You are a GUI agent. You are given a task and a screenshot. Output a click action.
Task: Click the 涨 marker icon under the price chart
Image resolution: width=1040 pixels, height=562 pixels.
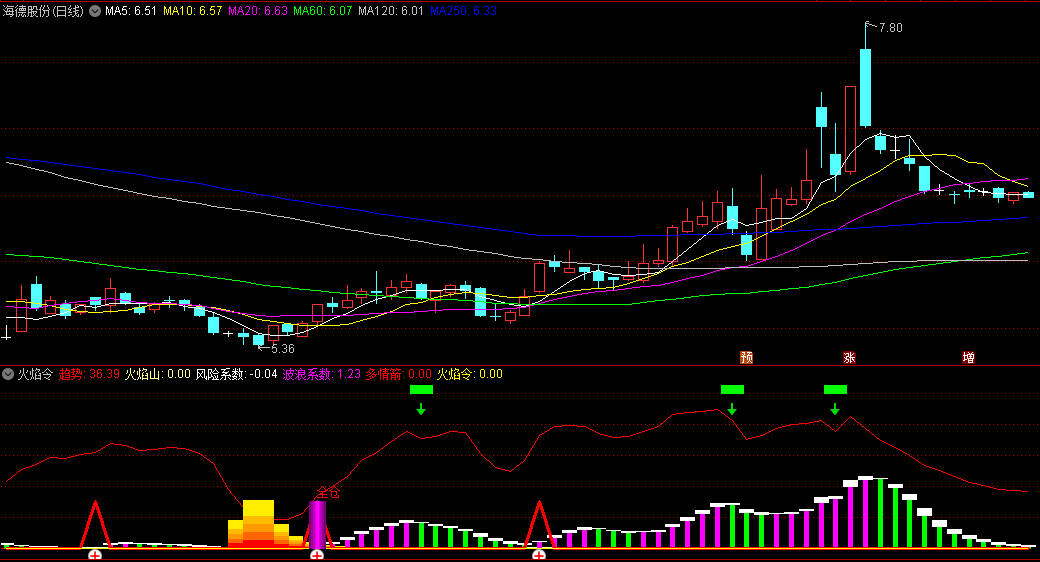click(849, 358)
